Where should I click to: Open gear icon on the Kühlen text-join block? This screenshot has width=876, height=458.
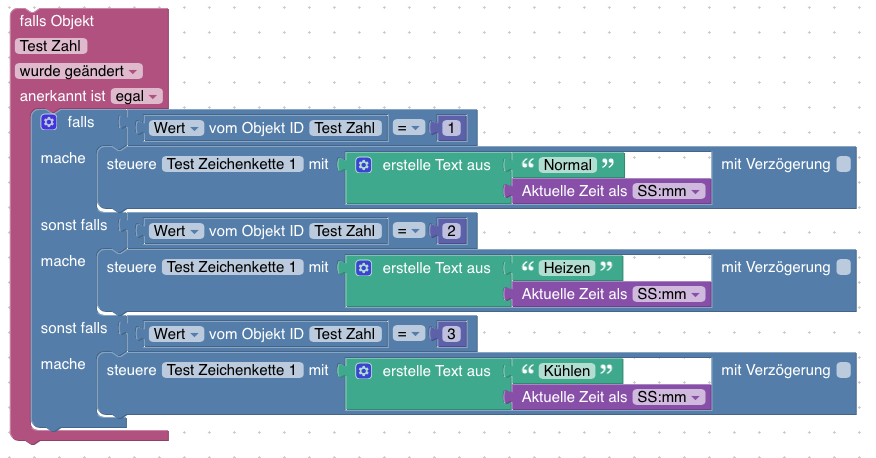pos(364,371)
